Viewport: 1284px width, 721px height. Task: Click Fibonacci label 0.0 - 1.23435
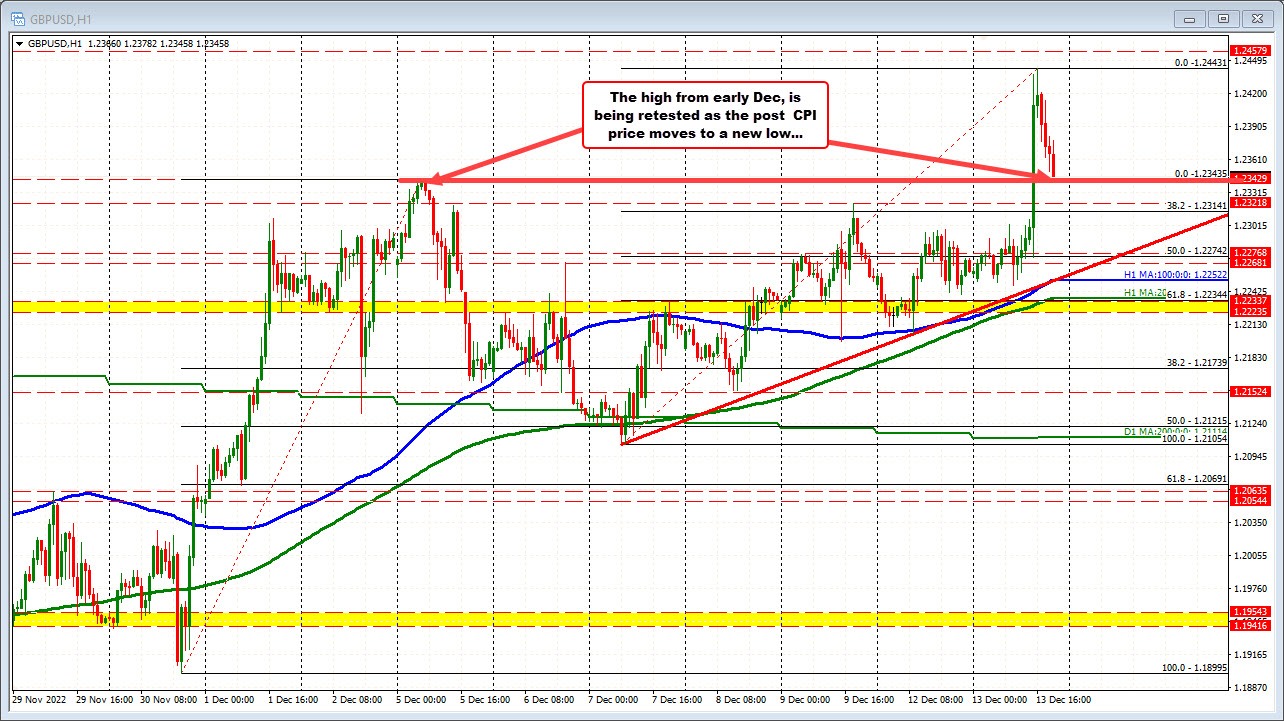pos(1201,173)
